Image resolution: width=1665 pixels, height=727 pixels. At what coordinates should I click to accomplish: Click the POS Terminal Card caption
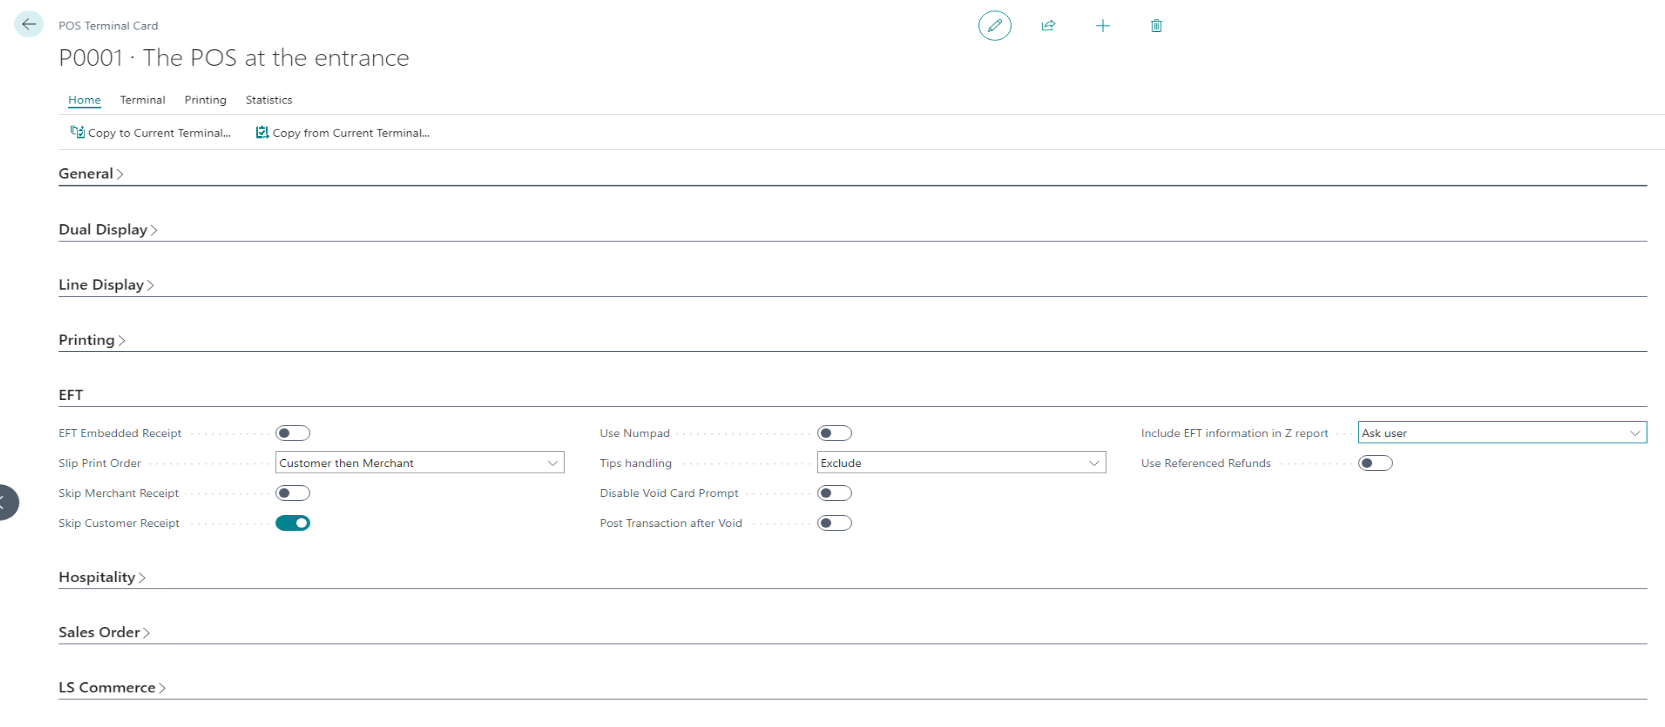click(x=108, y=26)
